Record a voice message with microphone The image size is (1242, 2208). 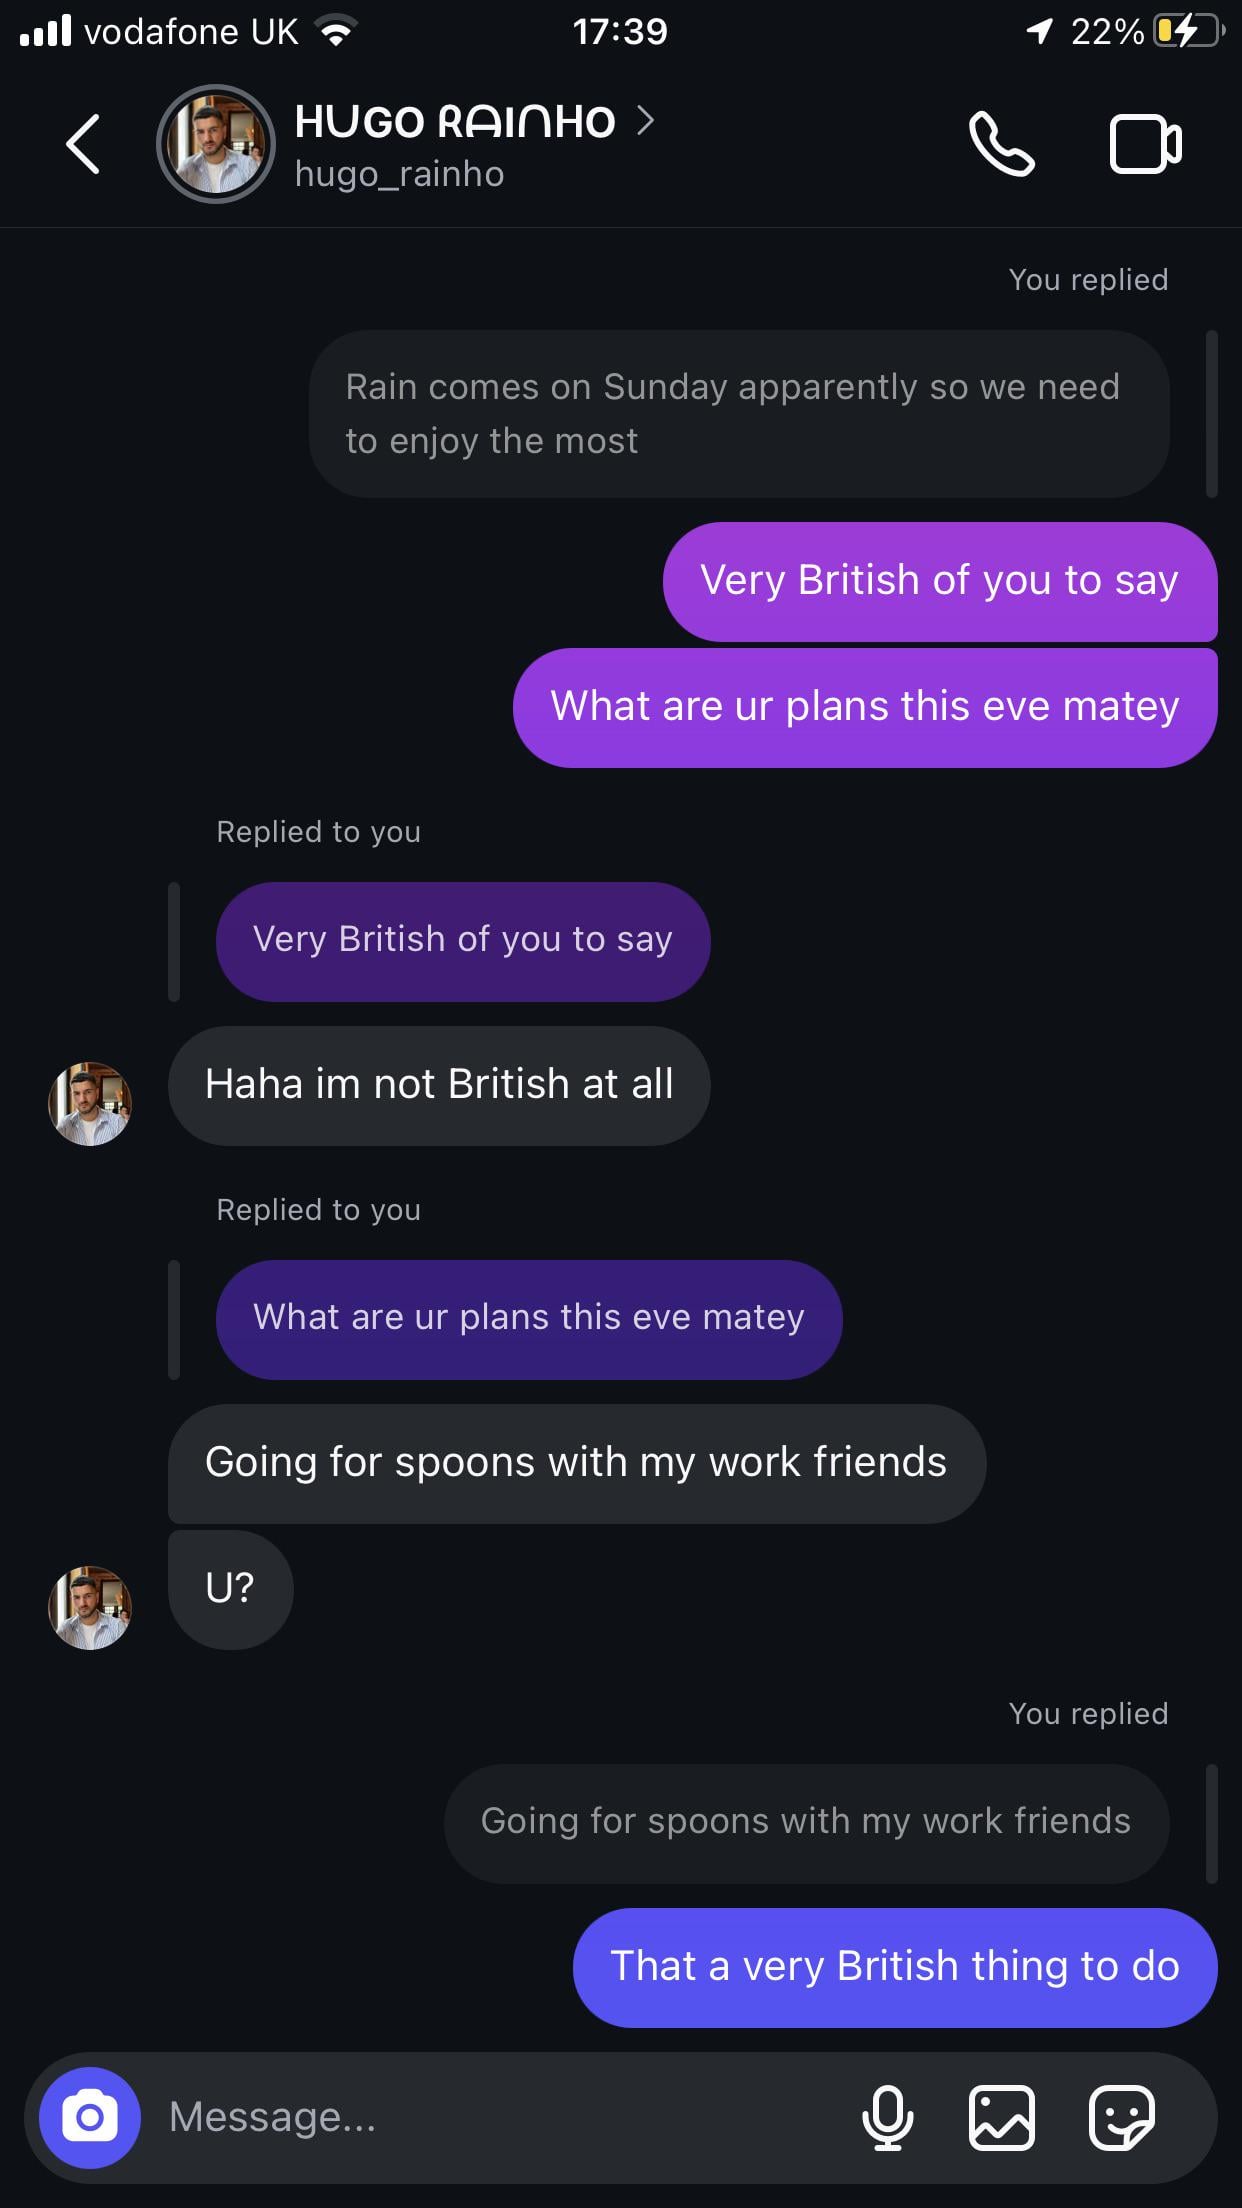887,2117
